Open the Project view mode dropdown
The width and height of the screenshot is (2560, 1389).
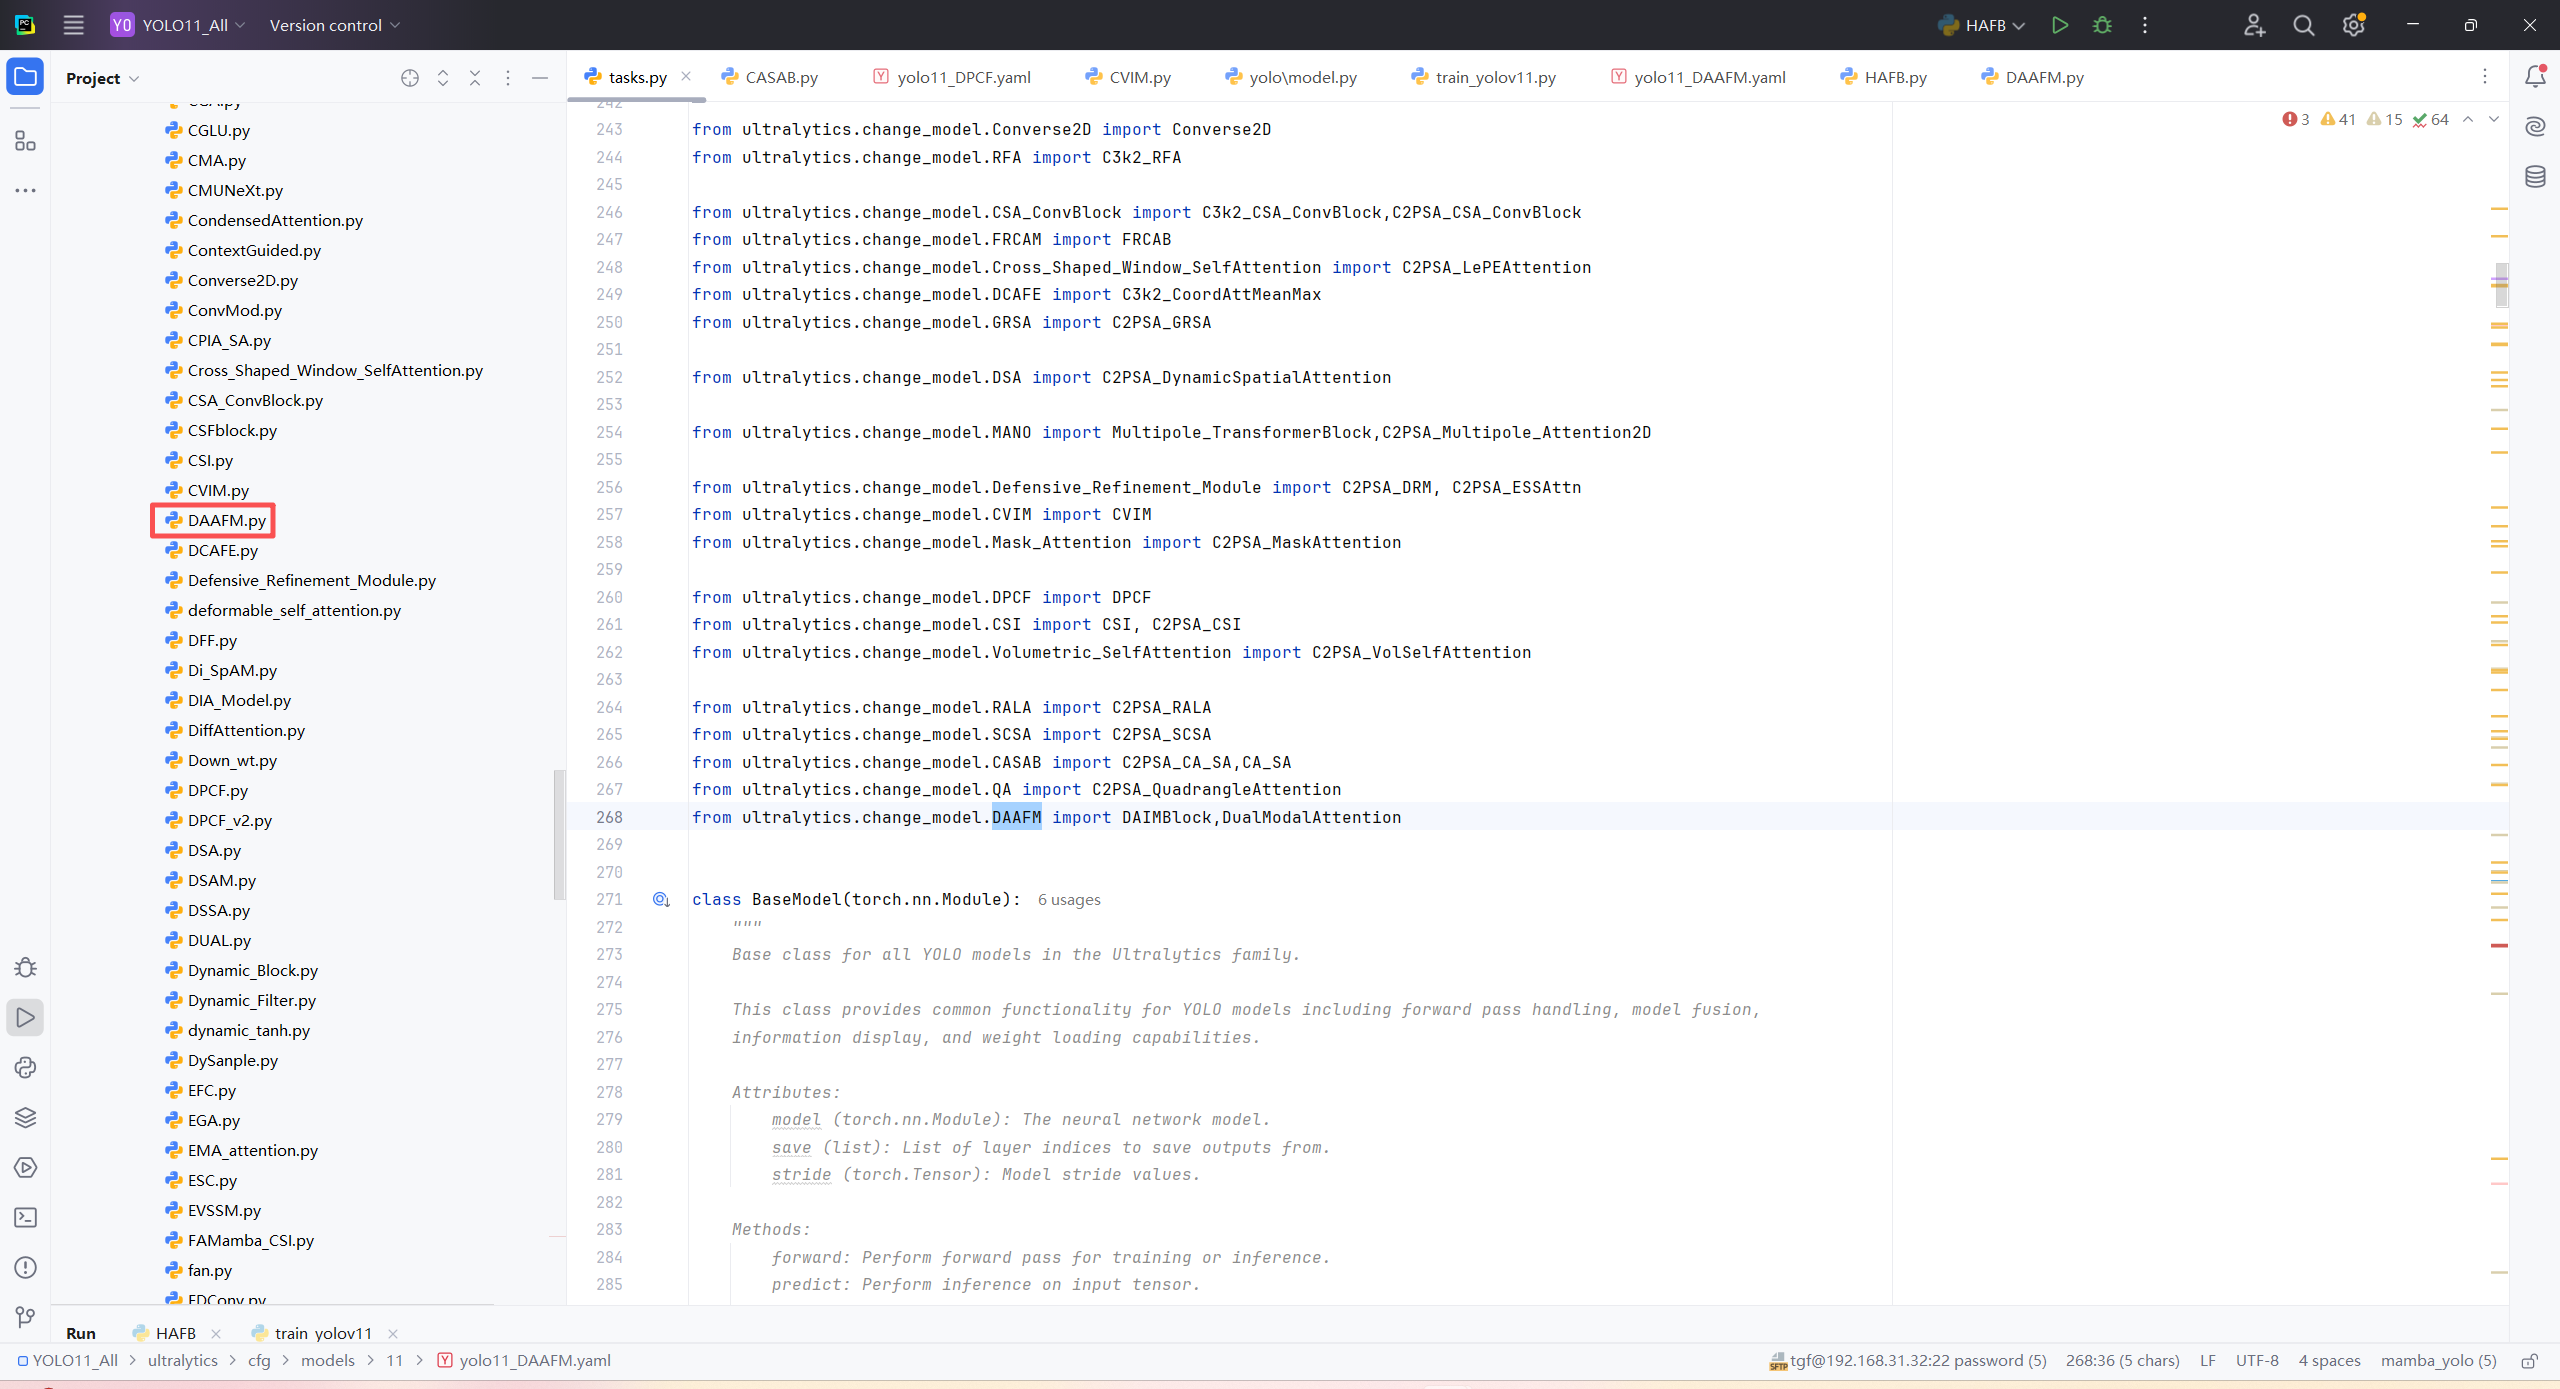pyautogui.click(x=102, y=78)
